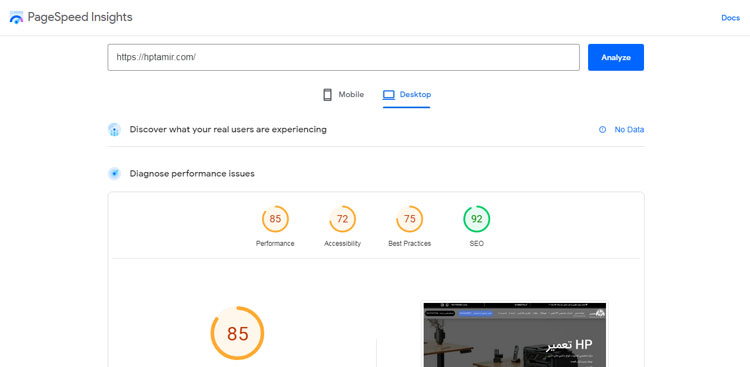750x367 pixels.
Task: Click the Performance label under the gauge
Action: pos(275,244)
